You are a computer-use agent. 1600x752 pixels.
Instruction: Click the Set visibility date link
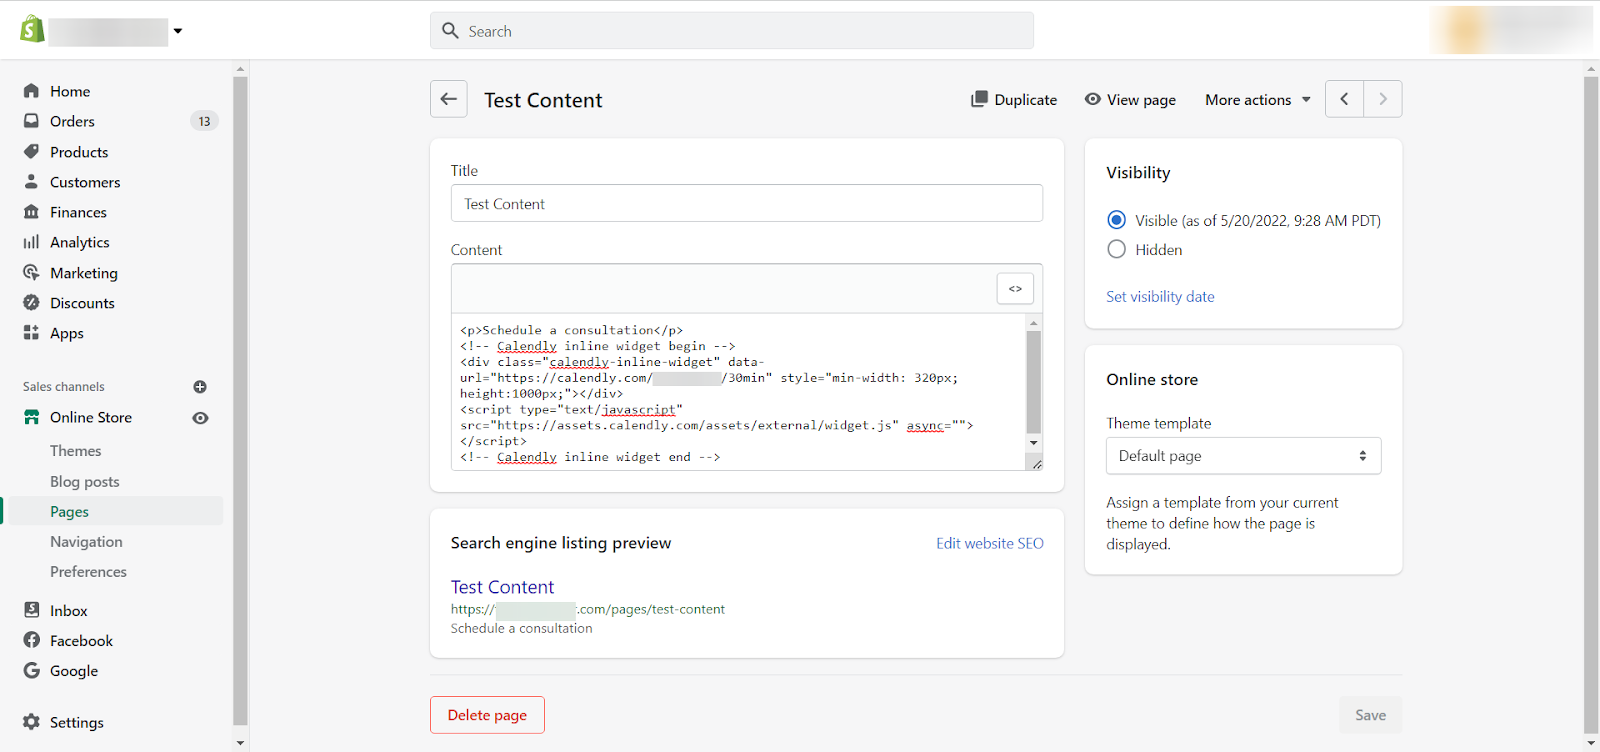pyautogui.click(x=1160, y=297)
